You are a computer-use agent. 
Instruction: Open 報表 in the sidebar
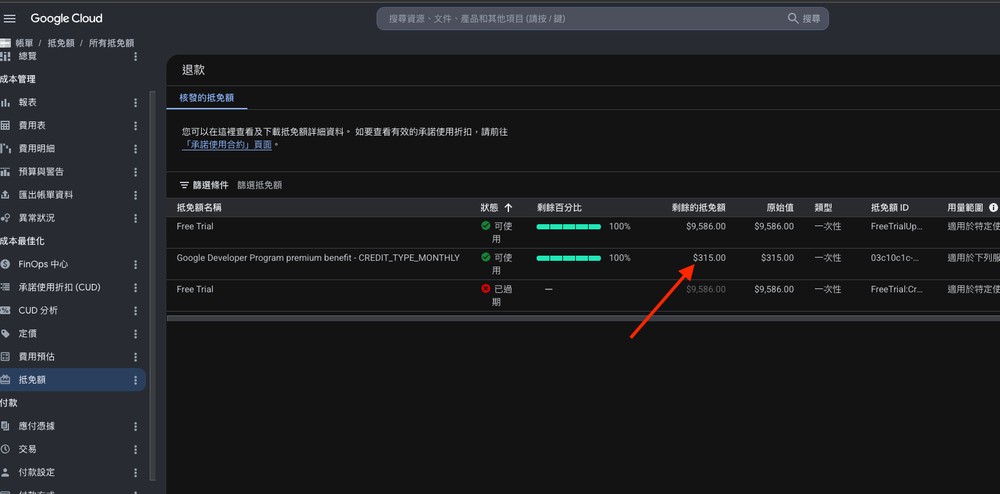tap(28, 103)
